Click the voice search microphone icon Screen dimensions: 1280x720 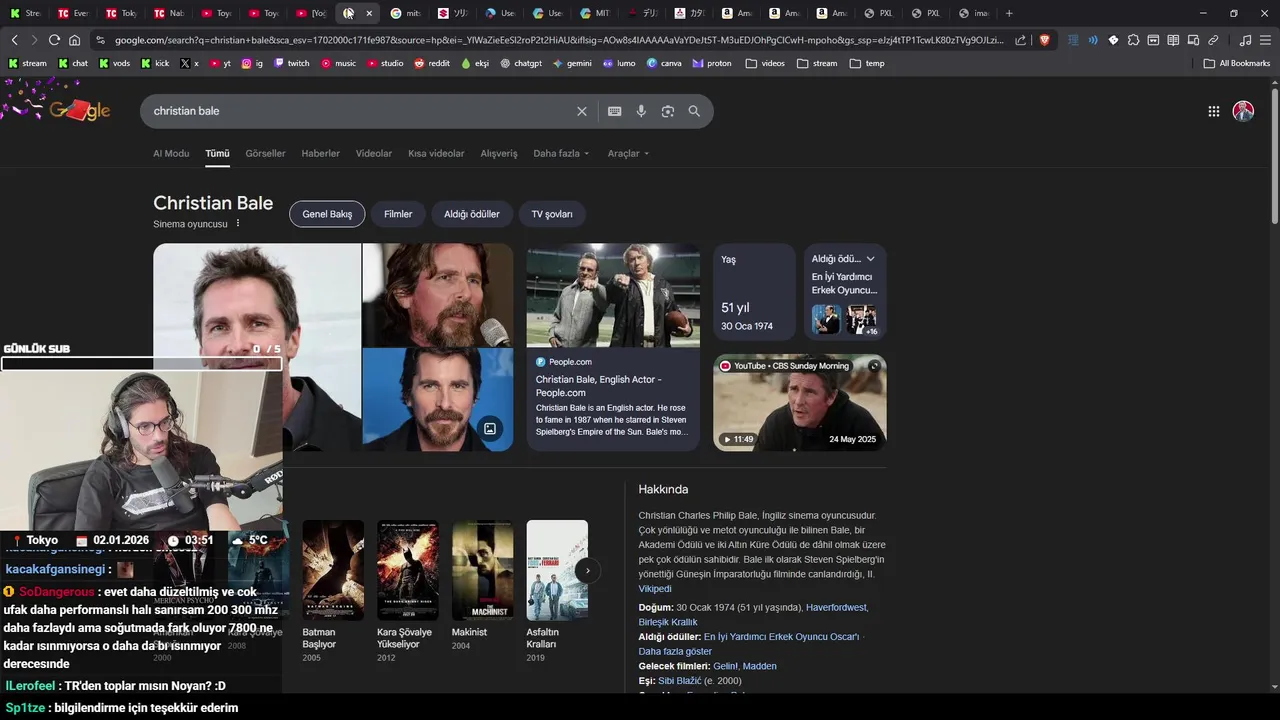(641, 111)
